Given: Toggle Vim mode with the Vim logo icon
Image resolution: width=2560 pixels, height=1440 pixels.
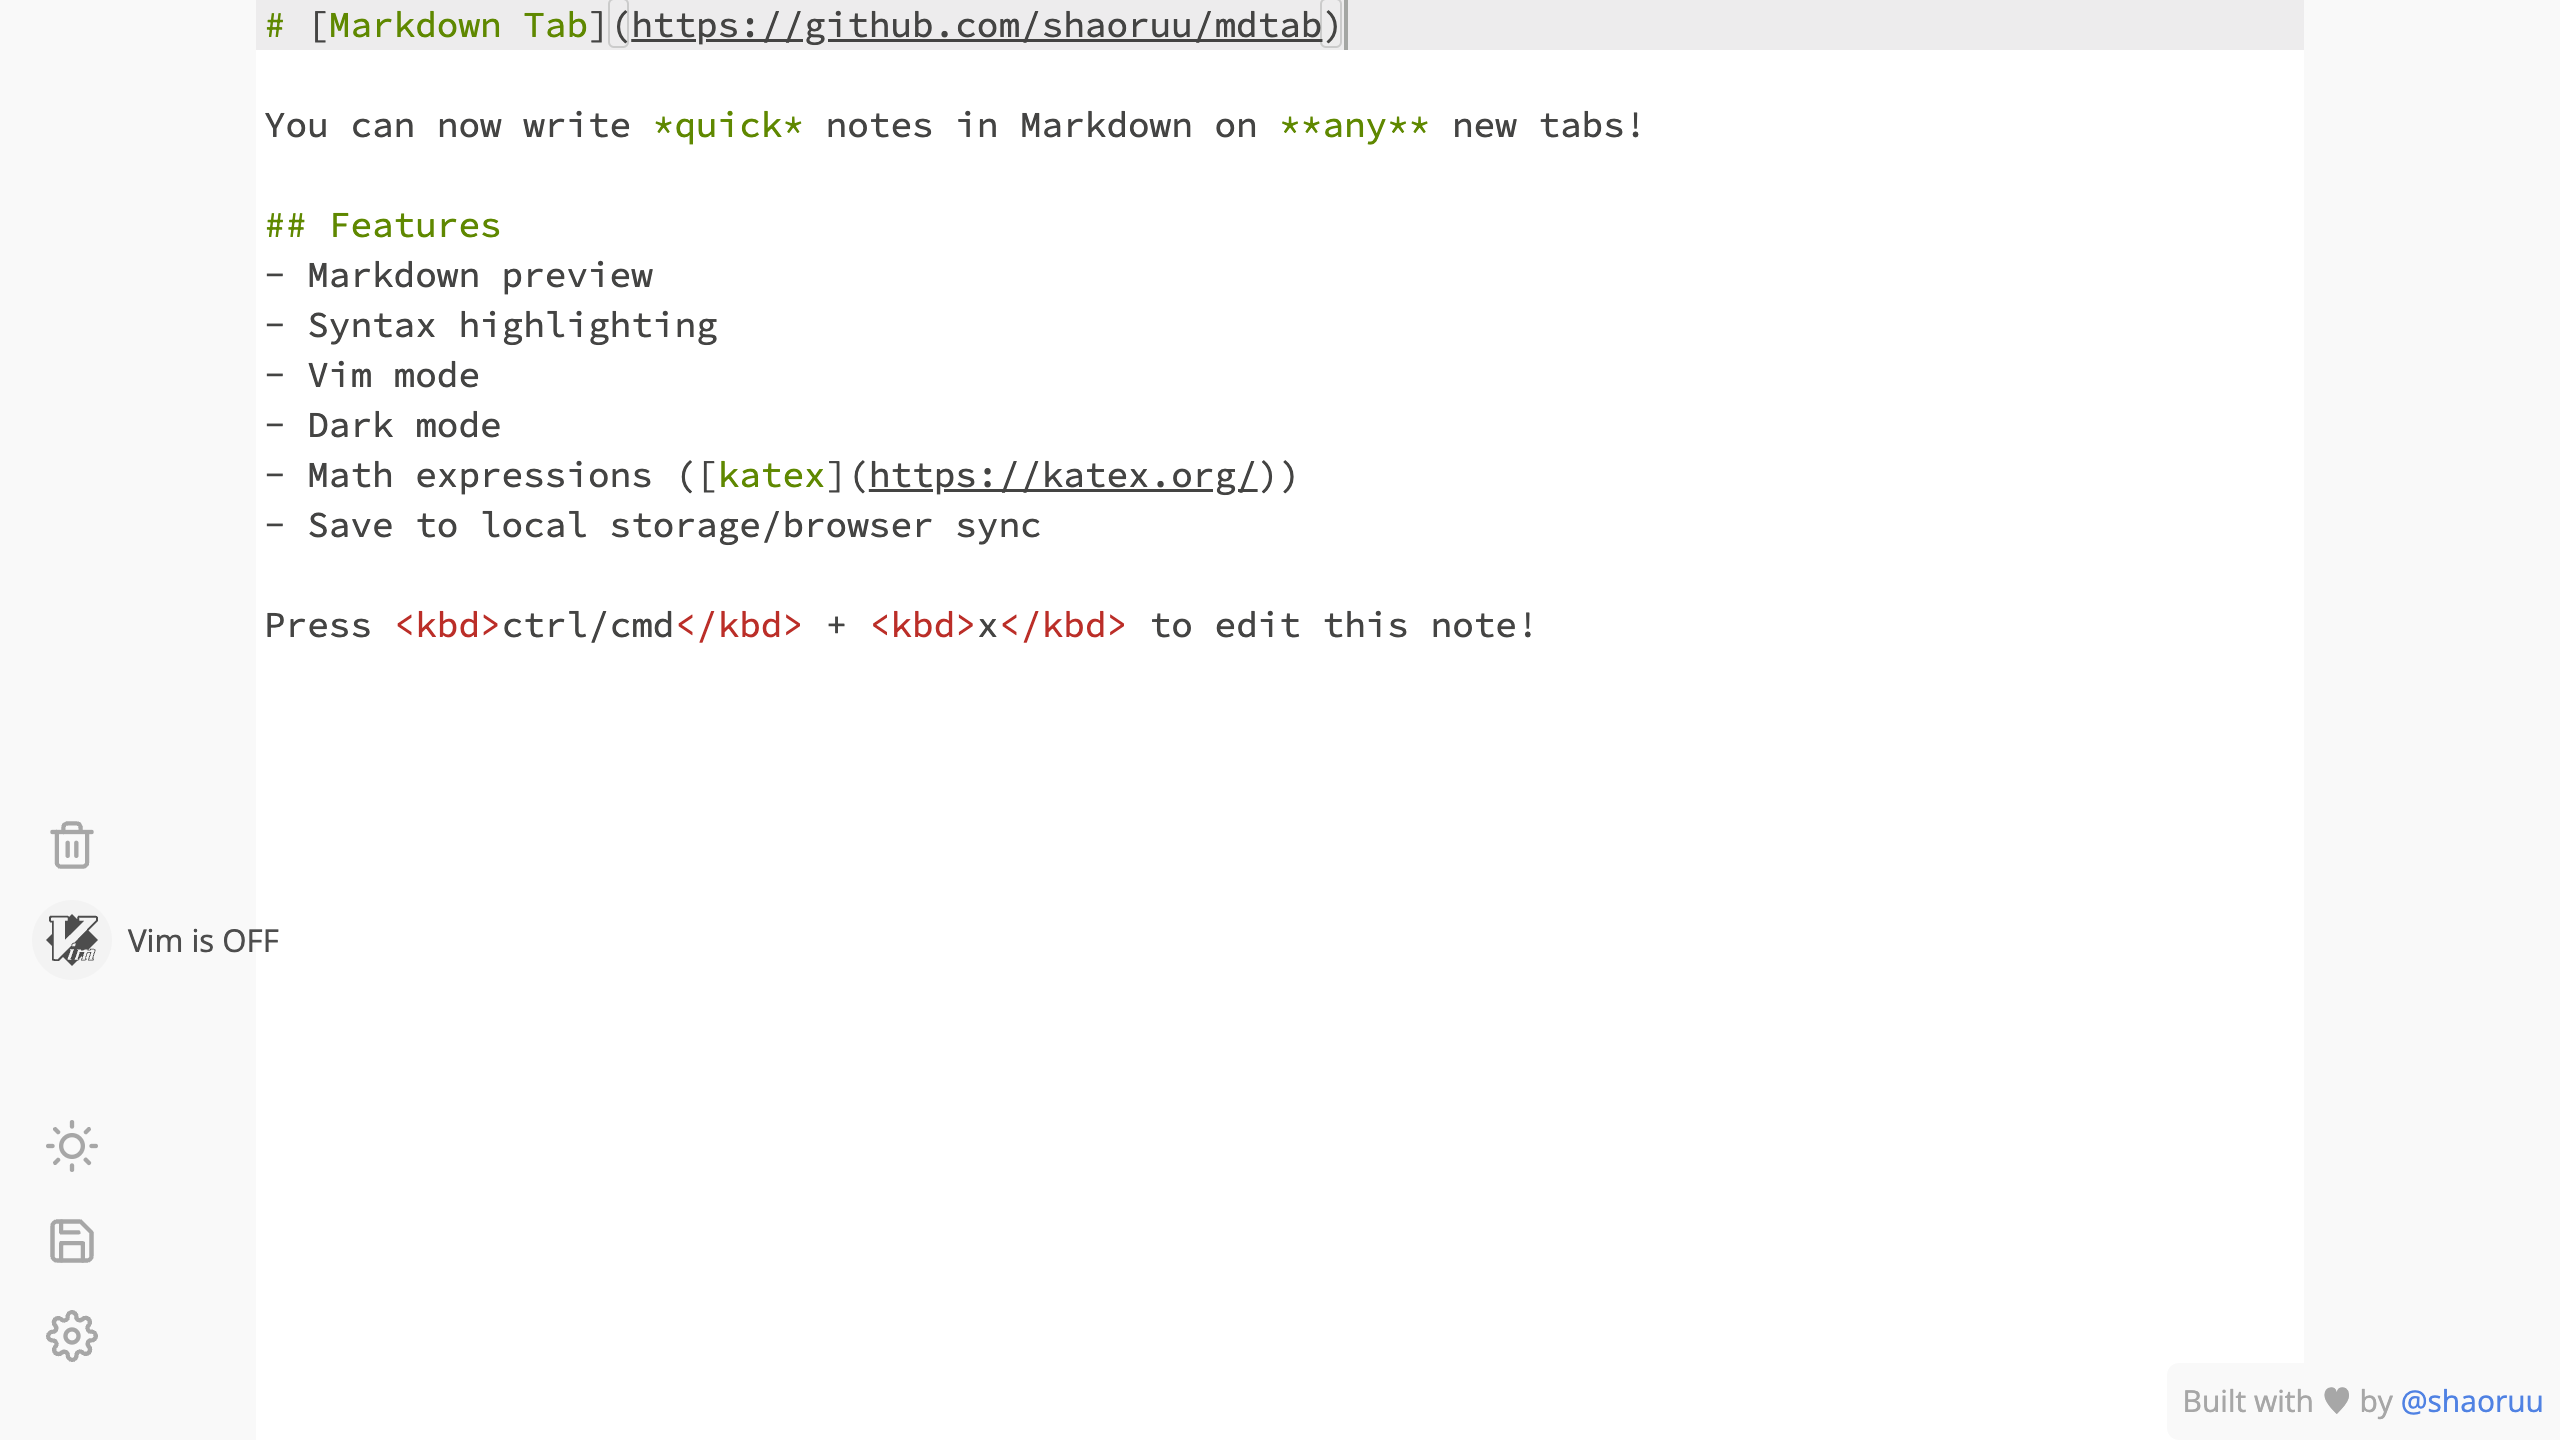Looking at the screenshot, I should click(71, 940).
